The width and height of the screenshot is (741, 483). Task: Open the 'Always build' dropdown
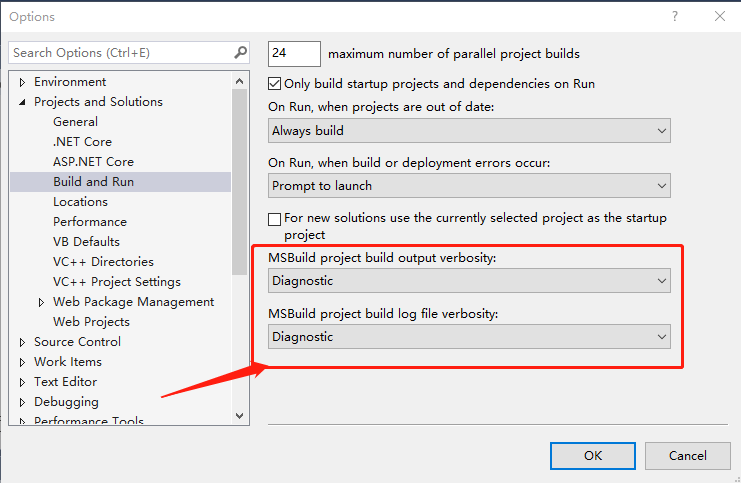click(x=470, y=131)
